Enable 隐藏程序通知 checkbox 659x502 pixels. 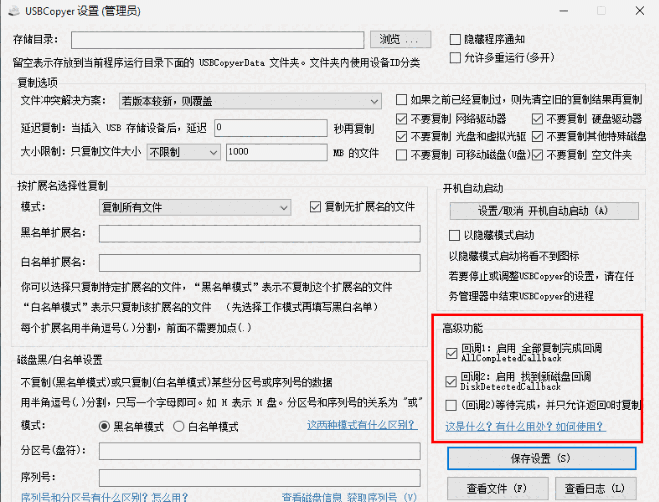pyautogui.click(x=455, y=40)
